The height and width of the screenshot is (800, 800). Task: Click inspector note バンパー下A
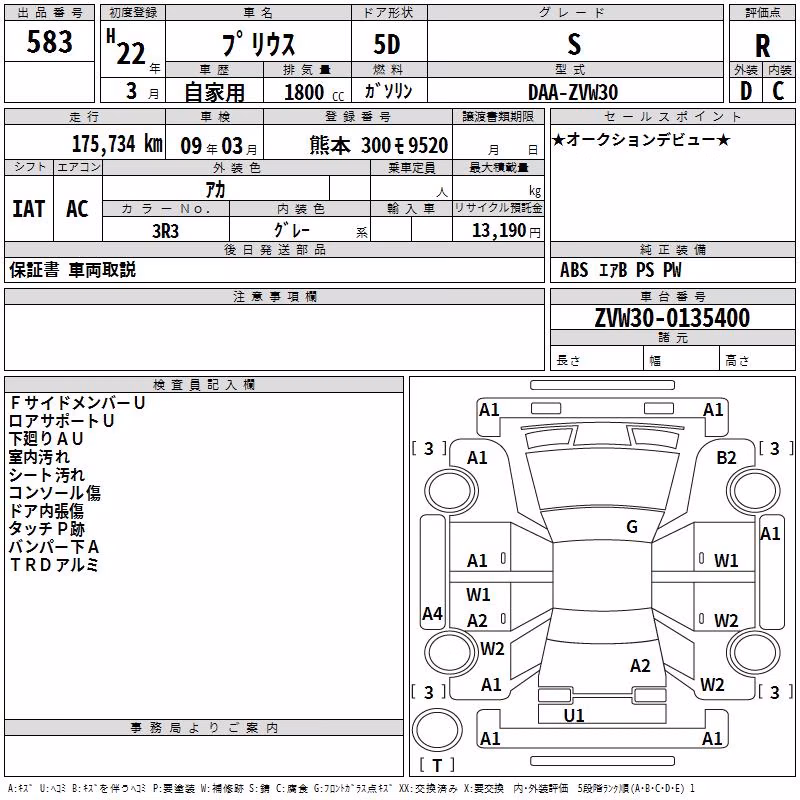(54, 547)
